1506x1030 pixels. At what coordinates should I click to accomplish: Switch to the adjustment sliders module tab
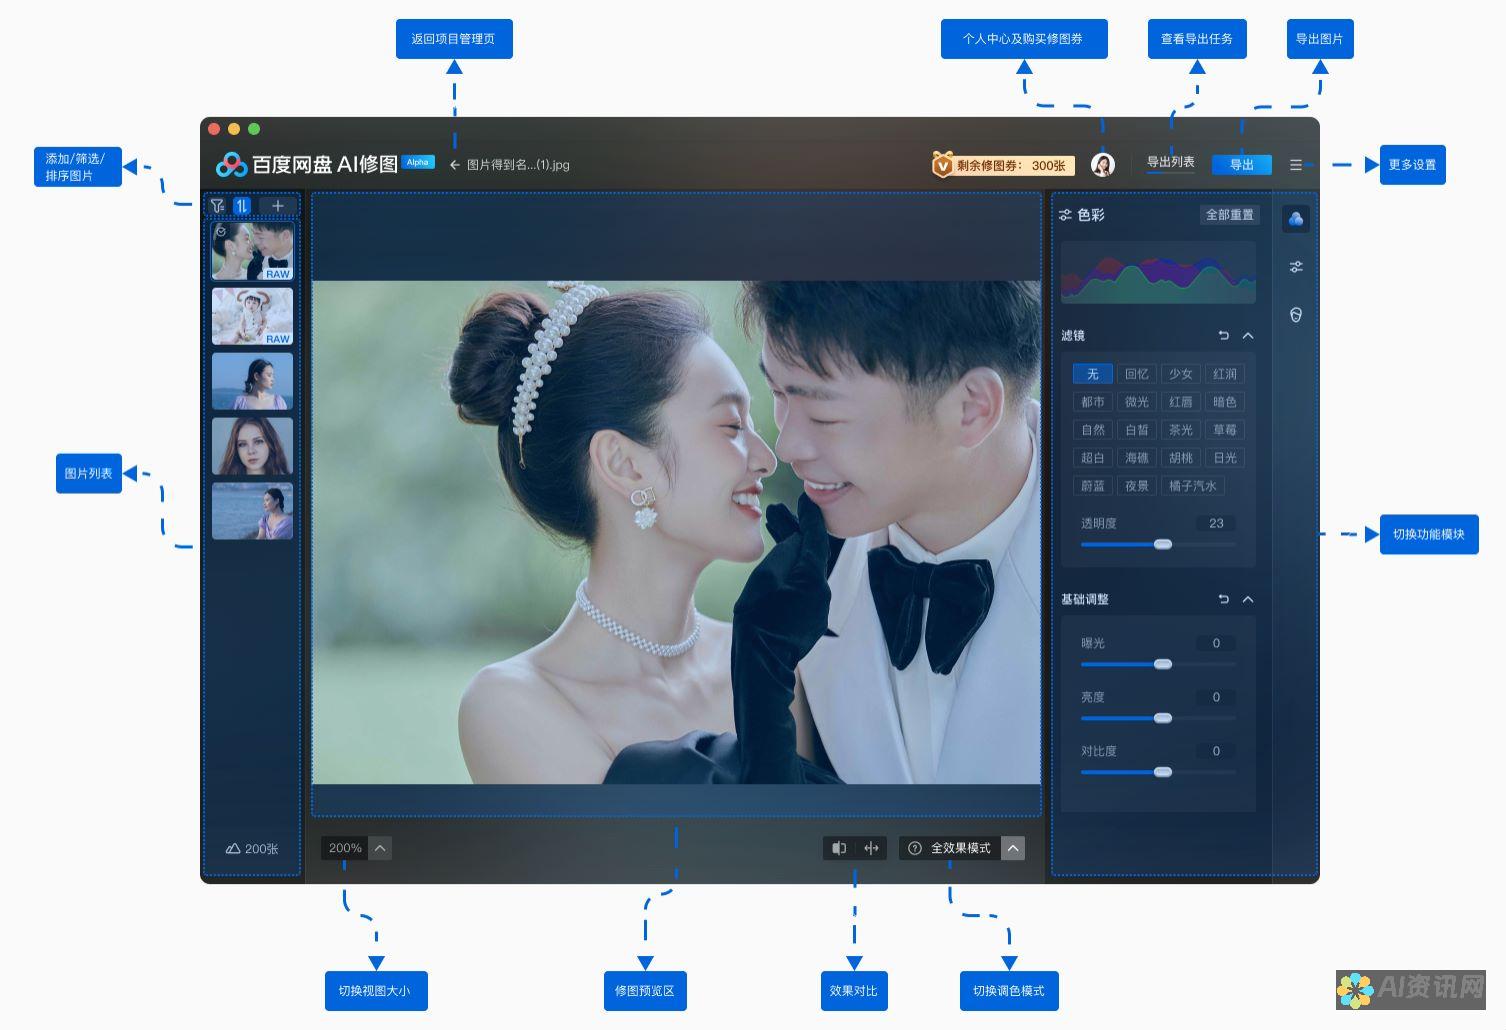coord(1296,267)
